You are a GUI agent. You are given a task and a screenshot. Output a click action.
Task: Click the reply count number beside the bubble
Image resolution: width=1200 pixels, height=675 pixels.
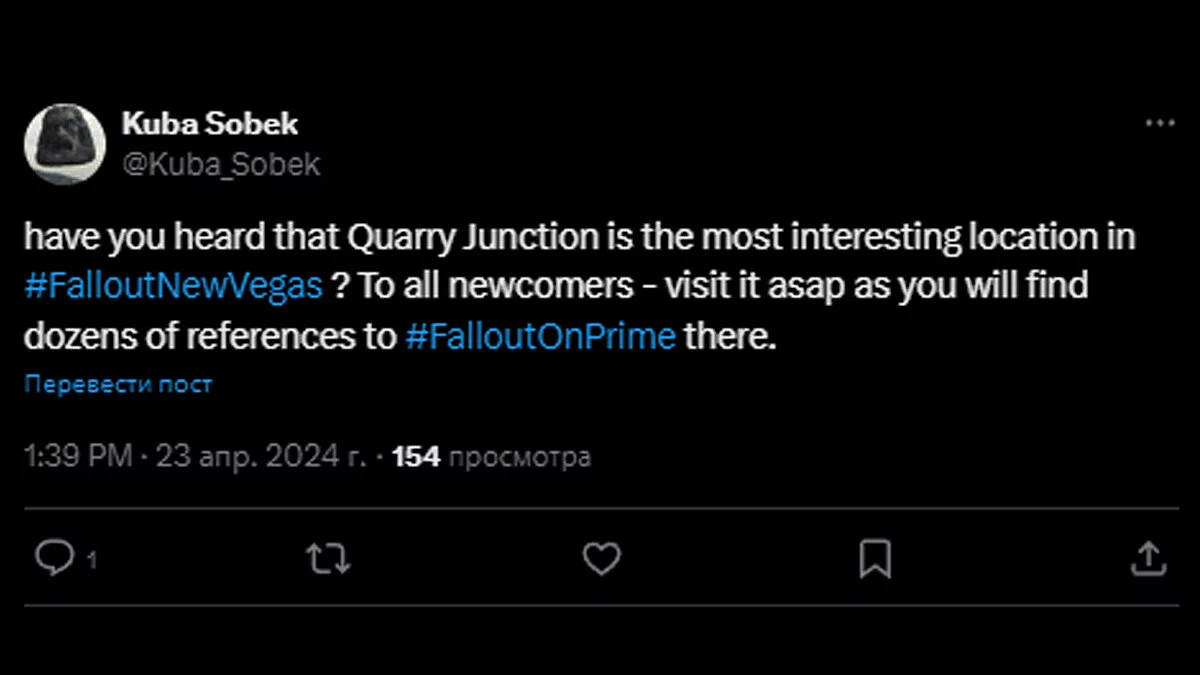pos(92,561)
